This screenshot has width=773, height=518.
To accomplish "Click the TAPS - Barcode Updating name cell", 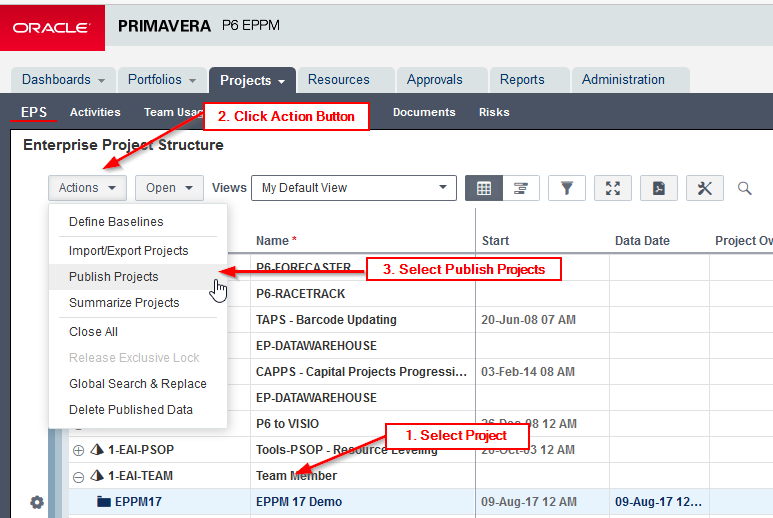I will coord(363,320).
